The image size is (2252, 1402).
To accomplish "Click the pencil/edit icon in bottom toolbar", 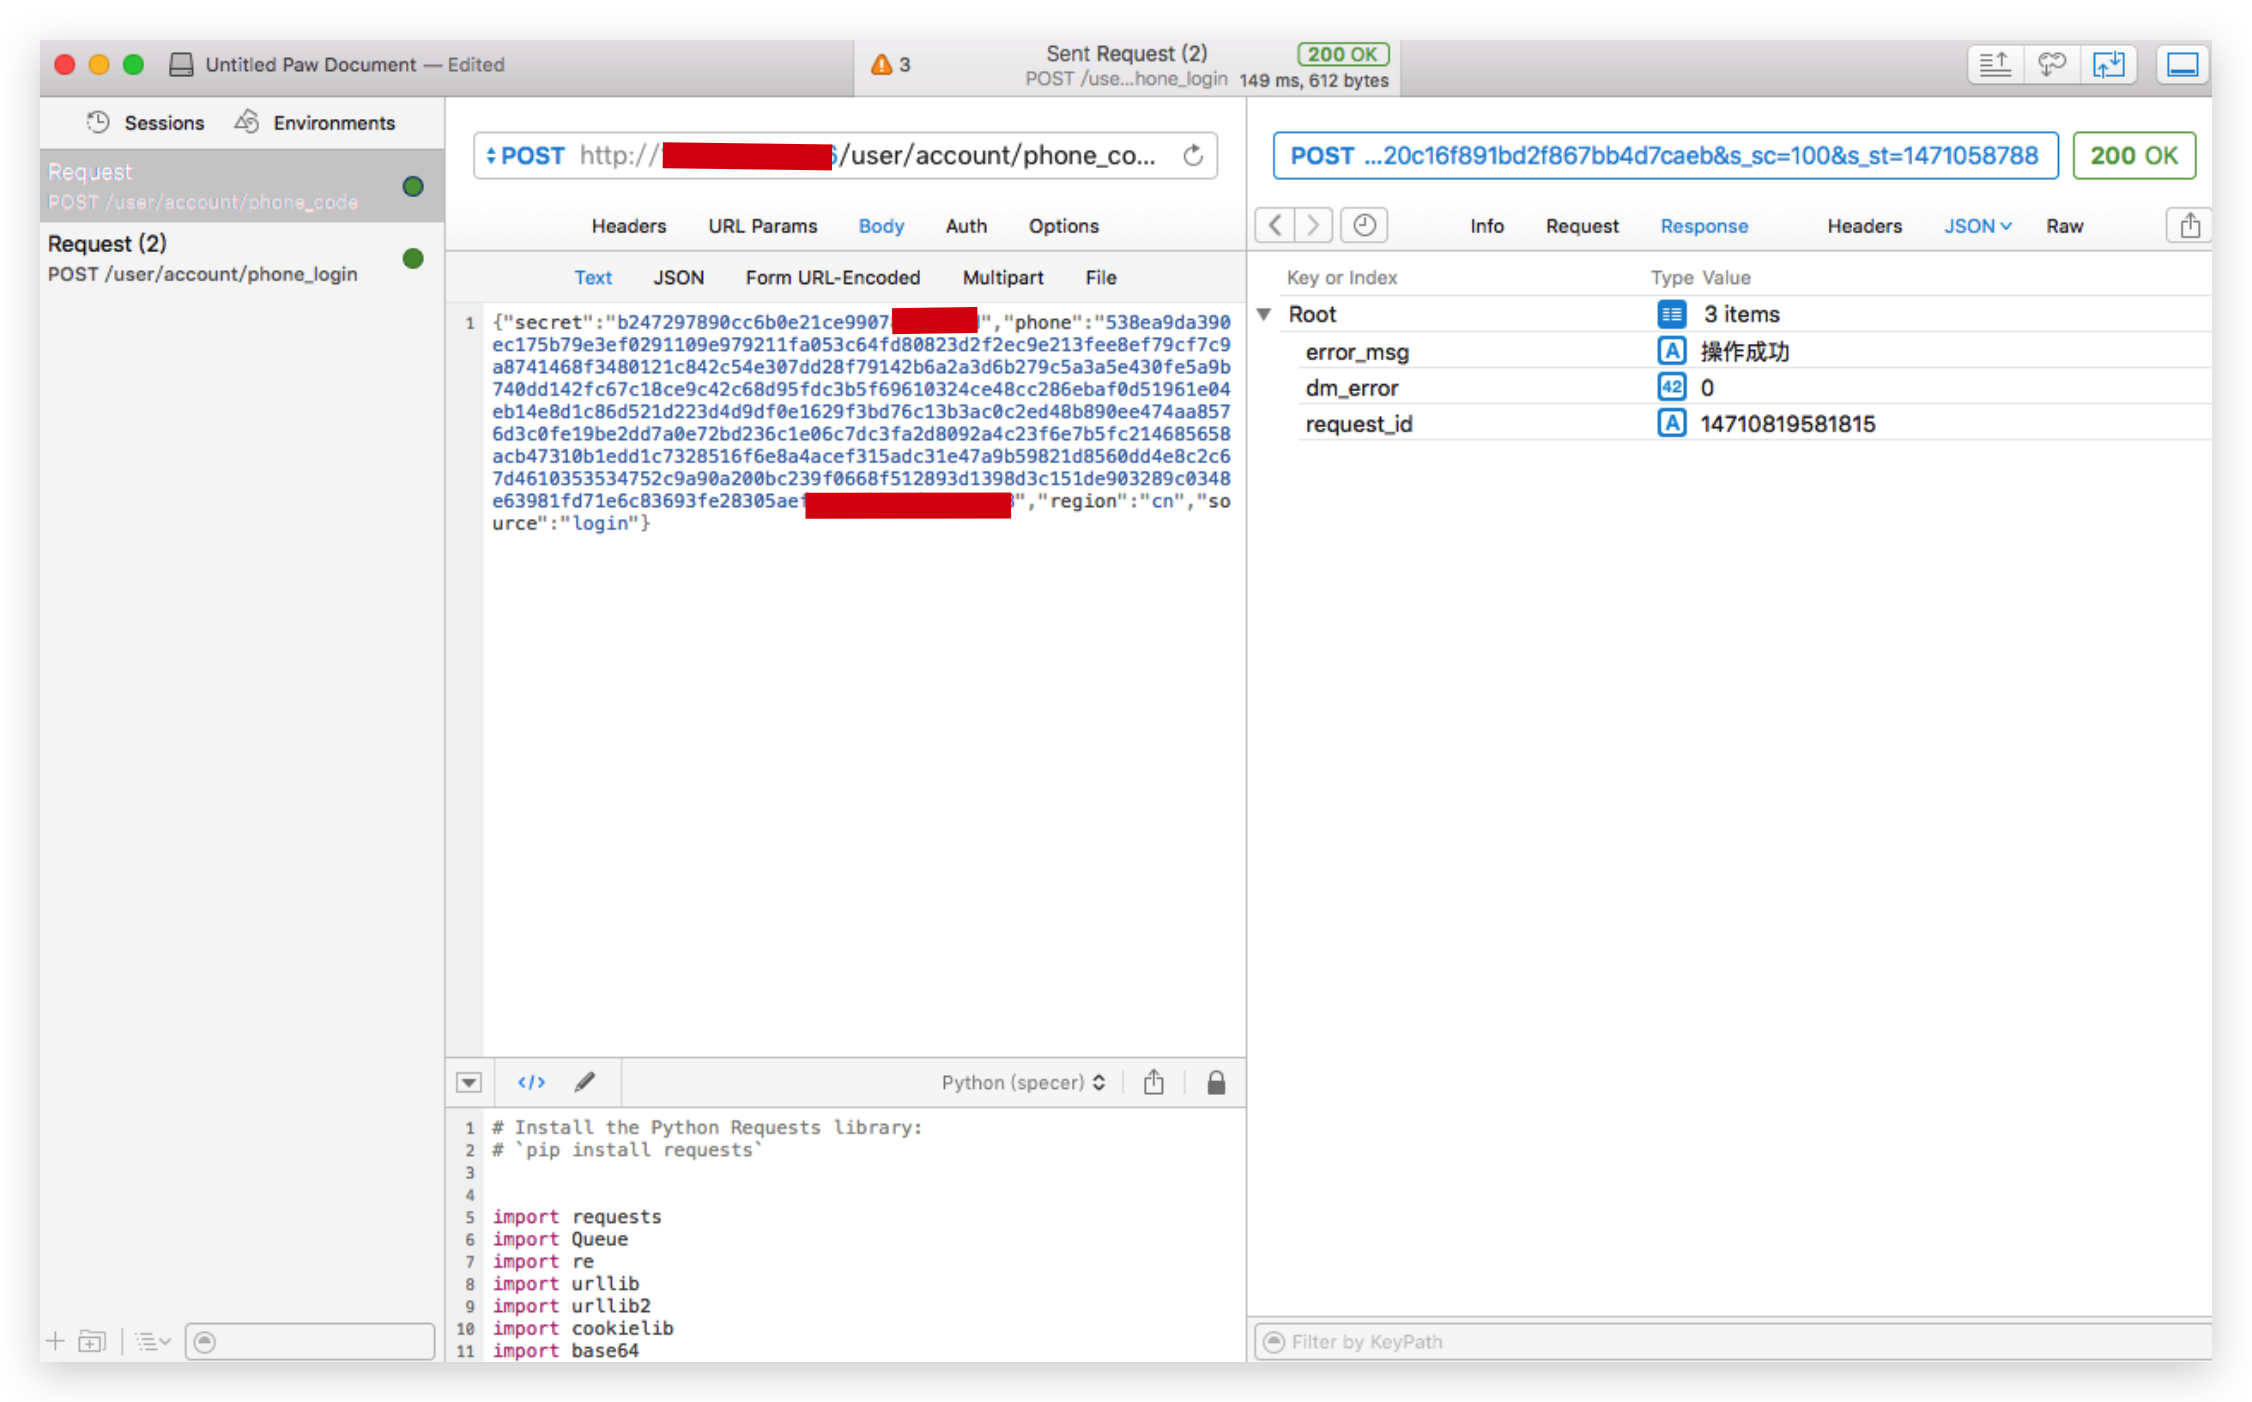I will click(584, 1082).
